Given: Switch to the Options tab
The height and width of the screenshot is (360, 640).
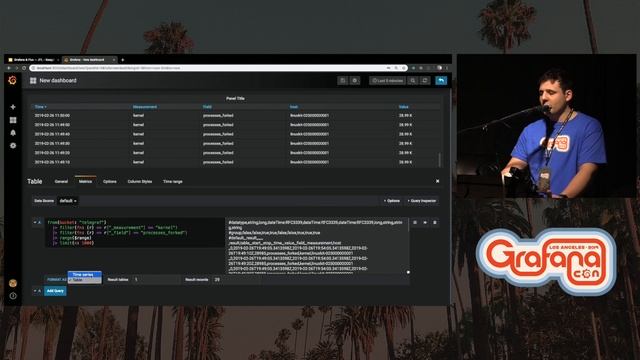Looking at the screenshot, I should [110, 181].
